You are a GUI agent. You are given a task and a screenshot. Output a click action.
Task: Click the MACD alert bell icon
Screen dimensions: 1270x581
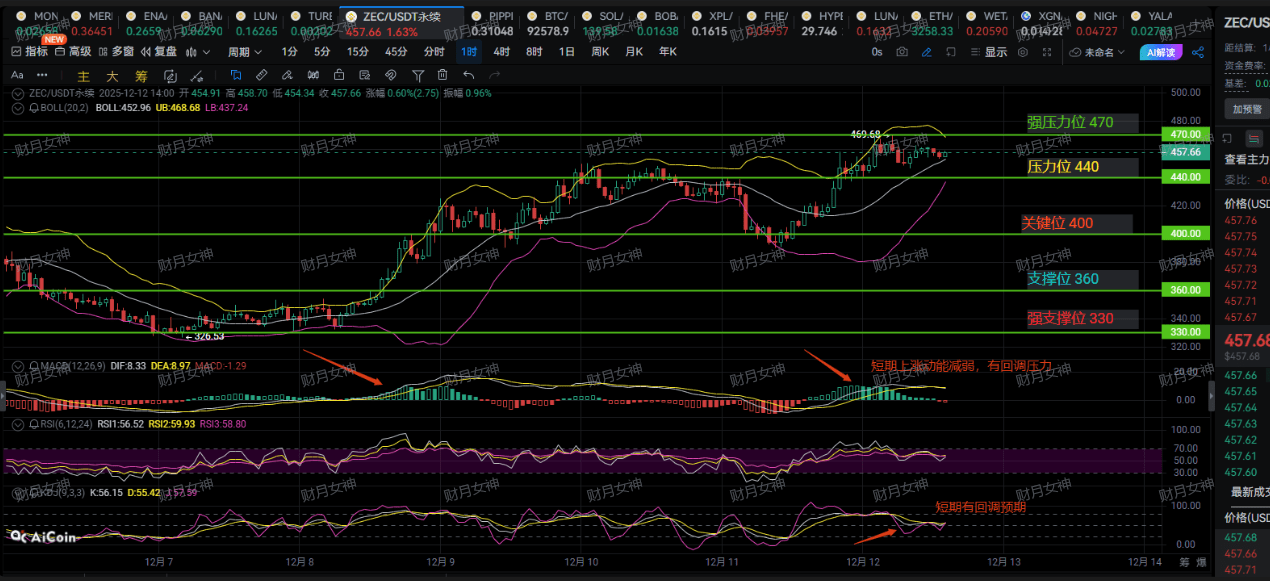click(x=33, y=366)
